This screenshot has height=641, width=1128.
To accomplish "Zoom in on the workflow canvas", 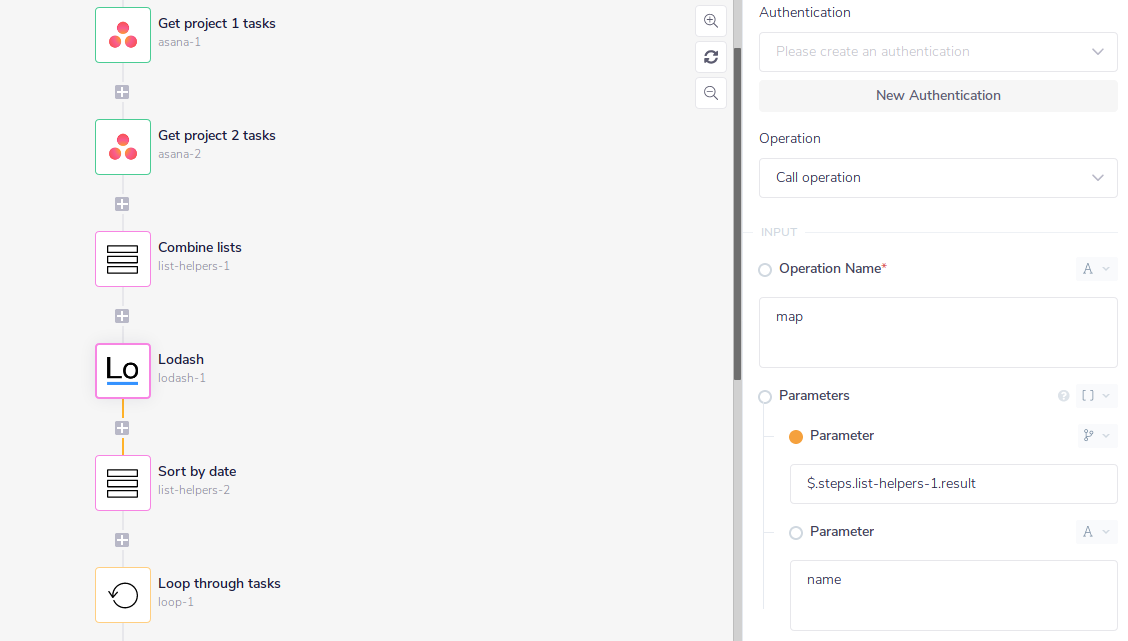I will tap(710, 21).
